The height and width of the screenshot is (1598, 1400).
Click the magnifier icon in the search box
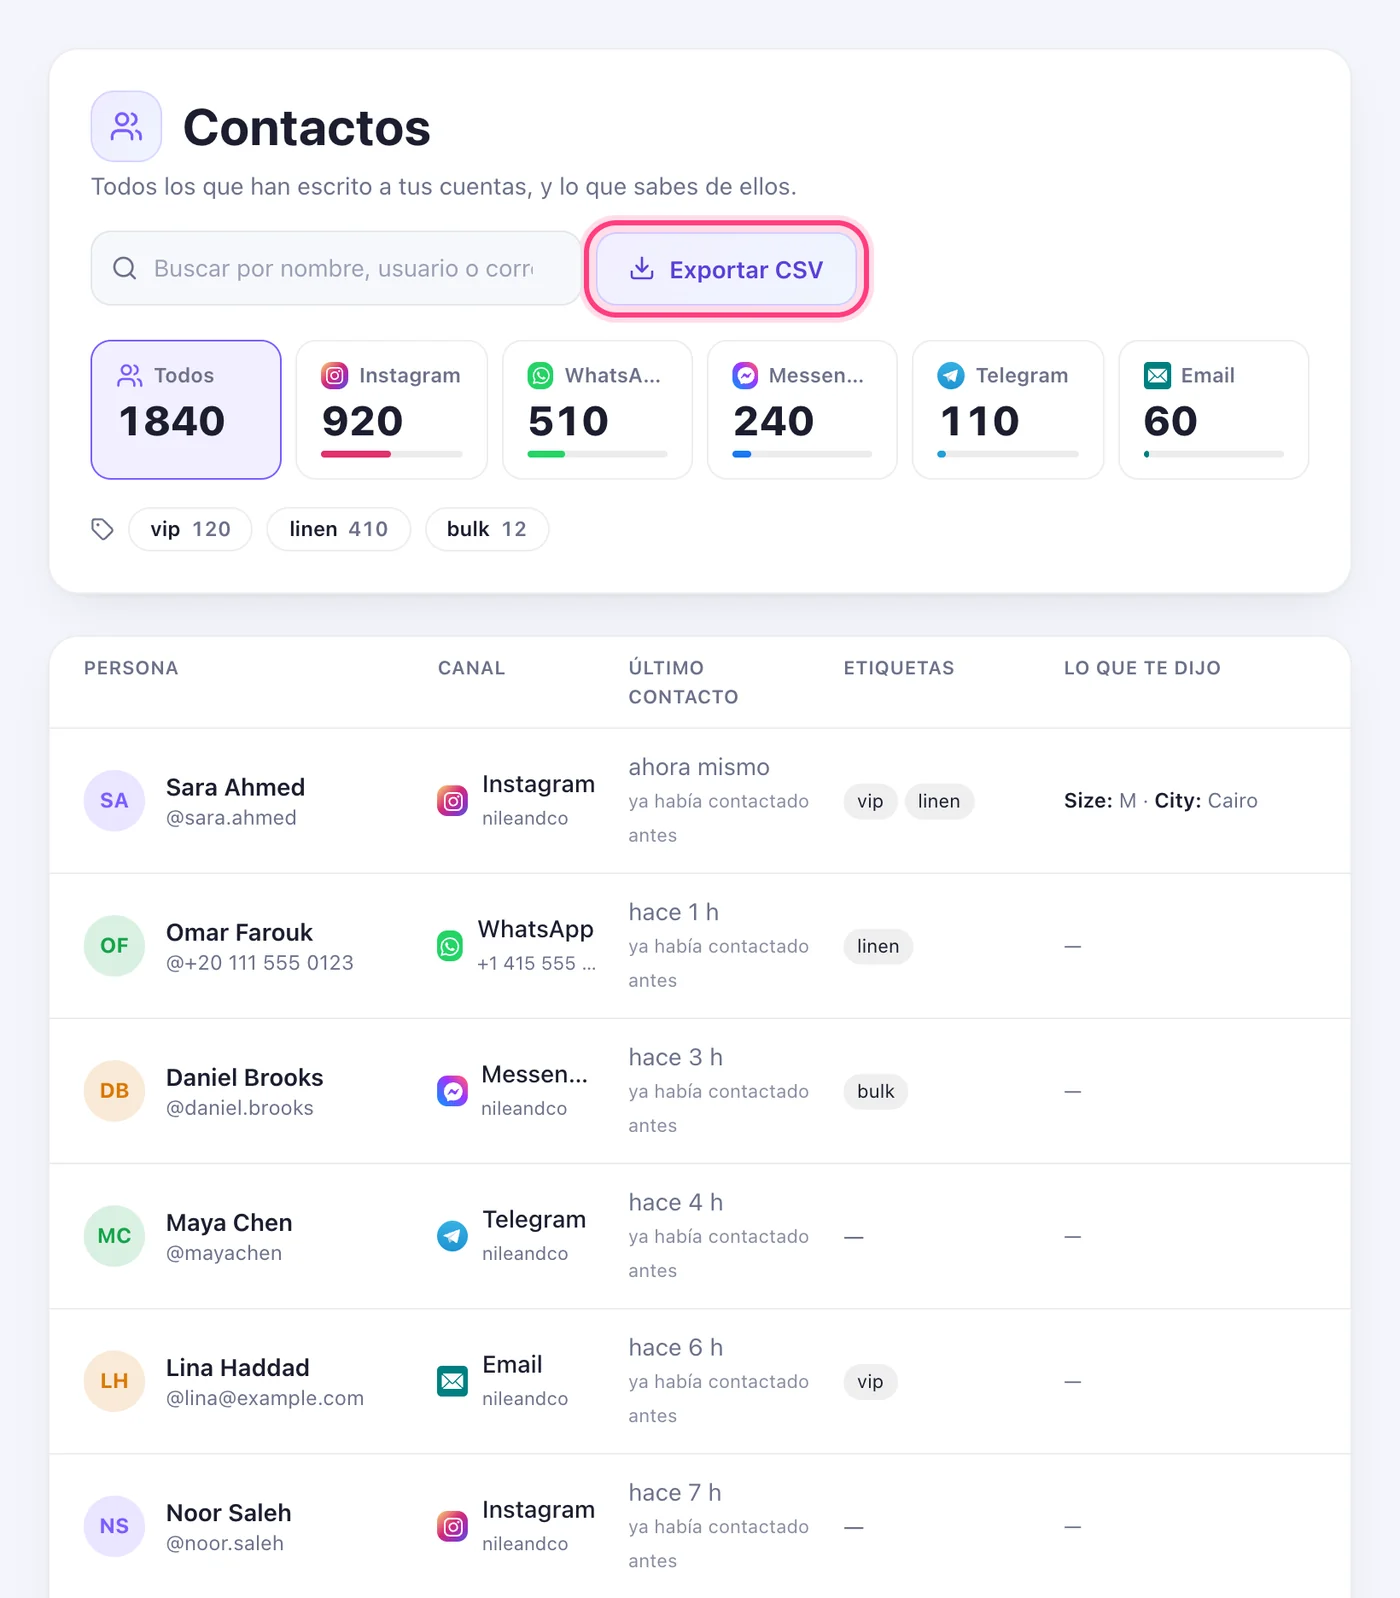(125, 268)
